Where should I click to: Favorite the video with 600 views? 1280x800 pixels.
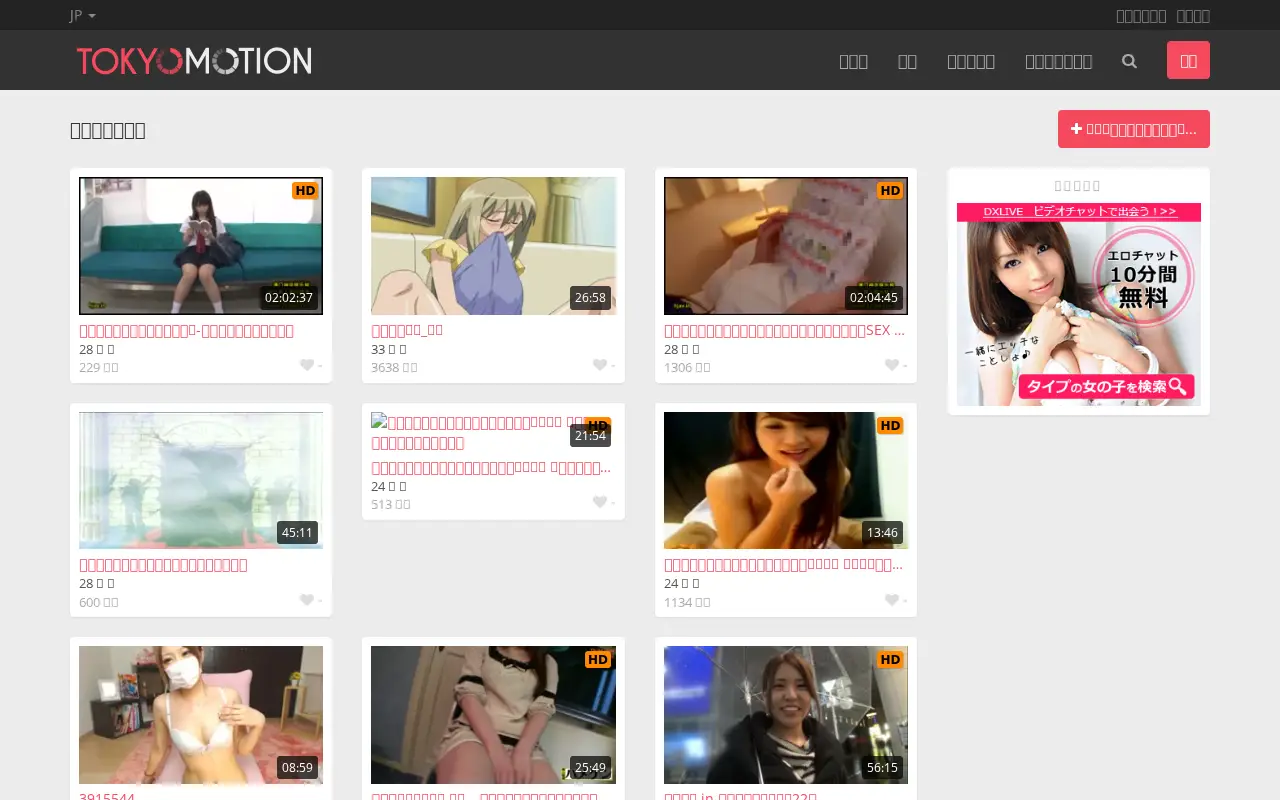tap(307, 600)
